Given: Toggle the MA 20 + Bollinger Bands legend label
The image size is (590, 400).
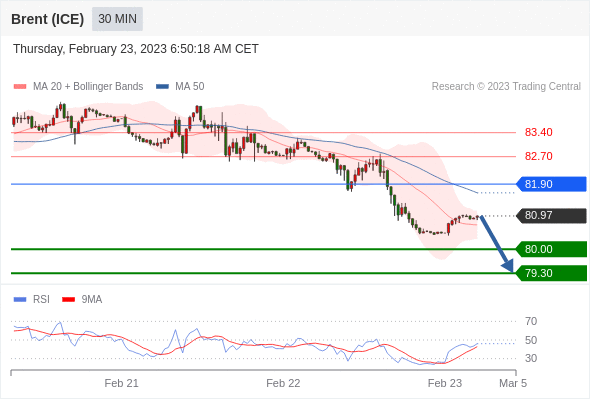Looking at the screenshot, I should click(x=88, y=87).
